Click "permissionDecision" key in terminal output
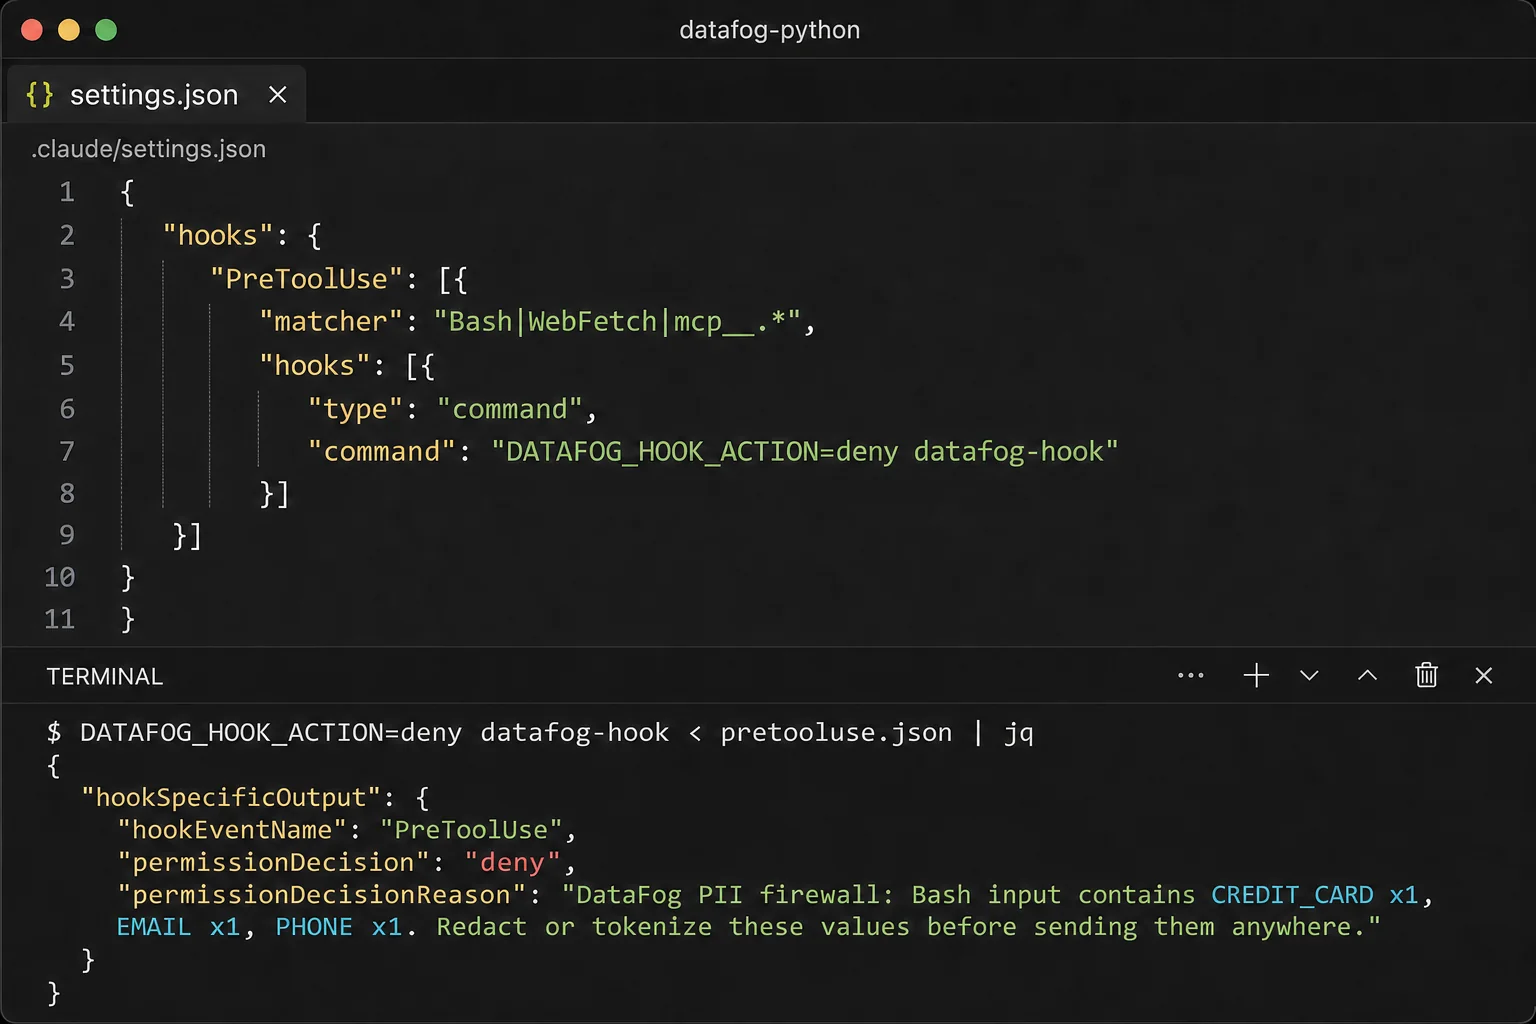The image size is (1536, 1024). click(x=274, y=862)
